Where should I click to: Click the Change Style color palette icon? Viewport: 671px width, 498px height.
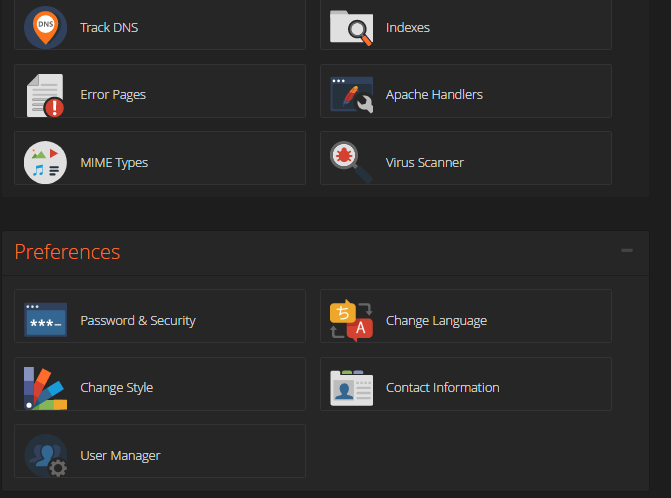tap(45, 388)
